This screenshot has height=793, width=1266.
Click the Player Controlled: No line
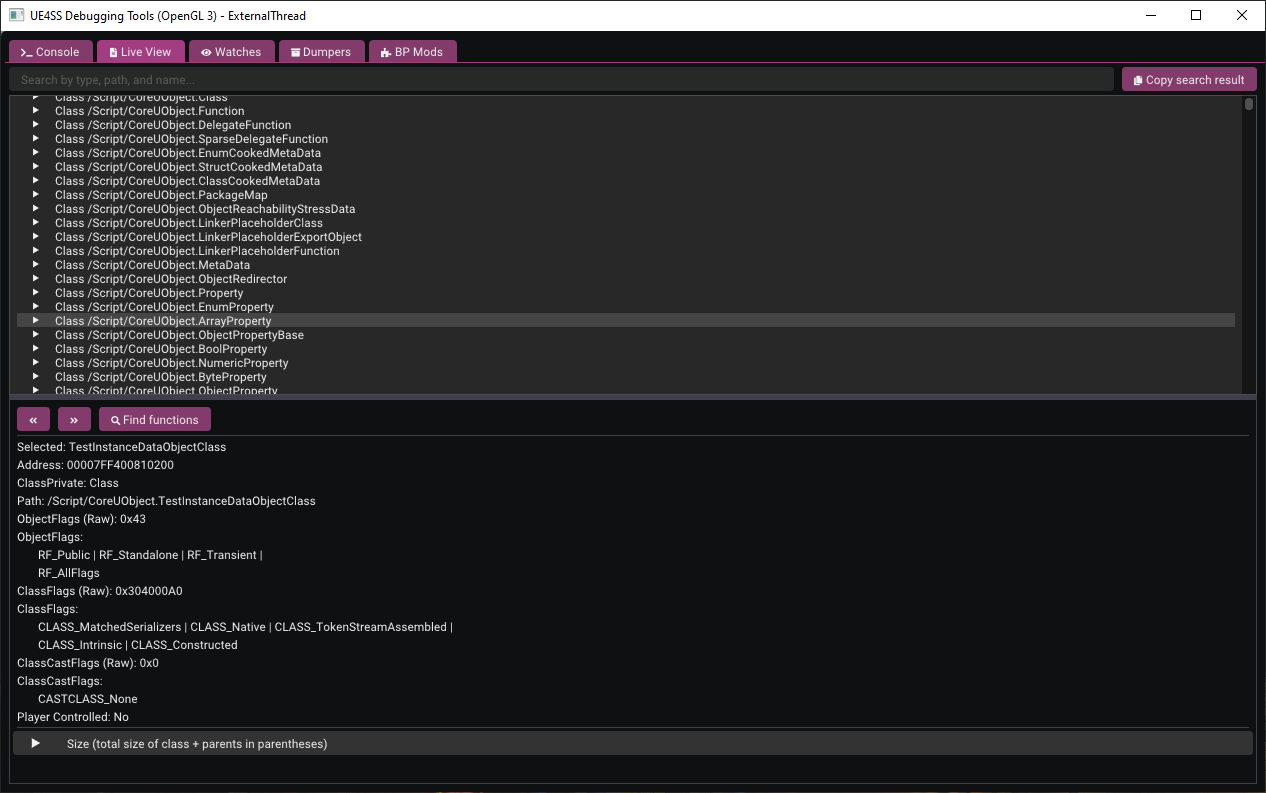pos(73,717)
